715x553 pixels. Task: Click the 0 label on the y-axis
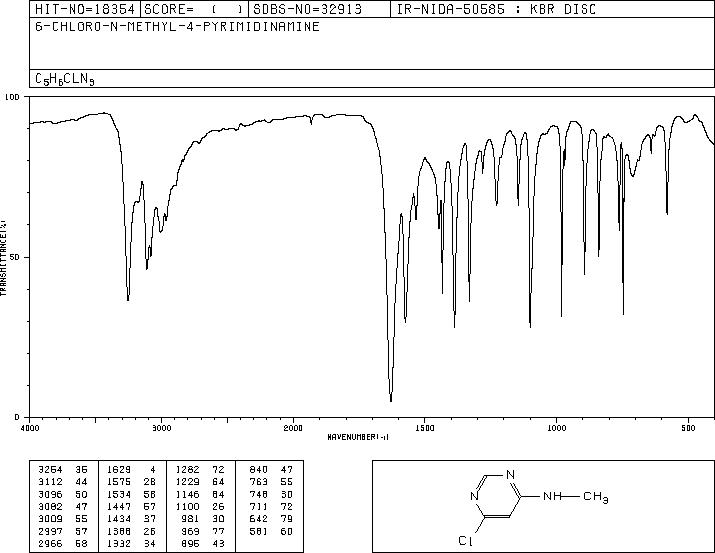(x=17, y=417)
